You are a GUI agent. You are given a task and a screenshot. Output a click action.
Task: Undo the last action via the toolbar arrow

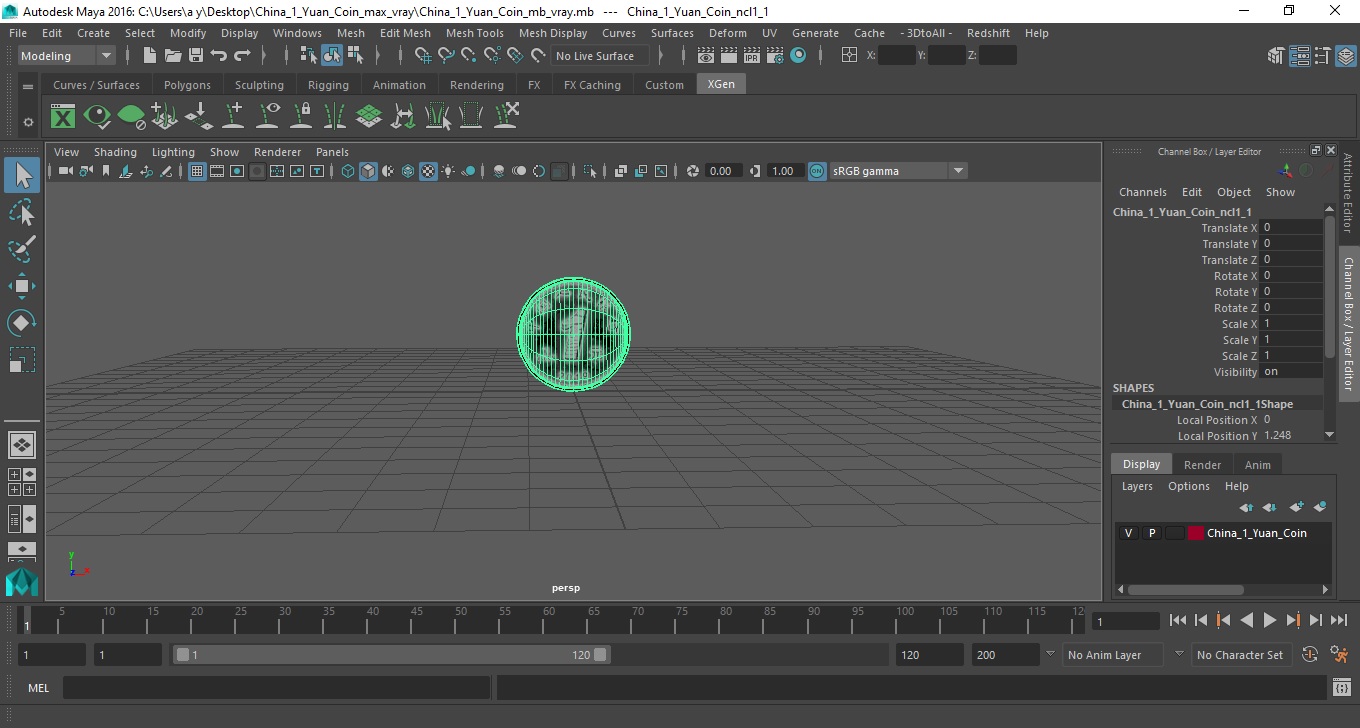(219, 56)
